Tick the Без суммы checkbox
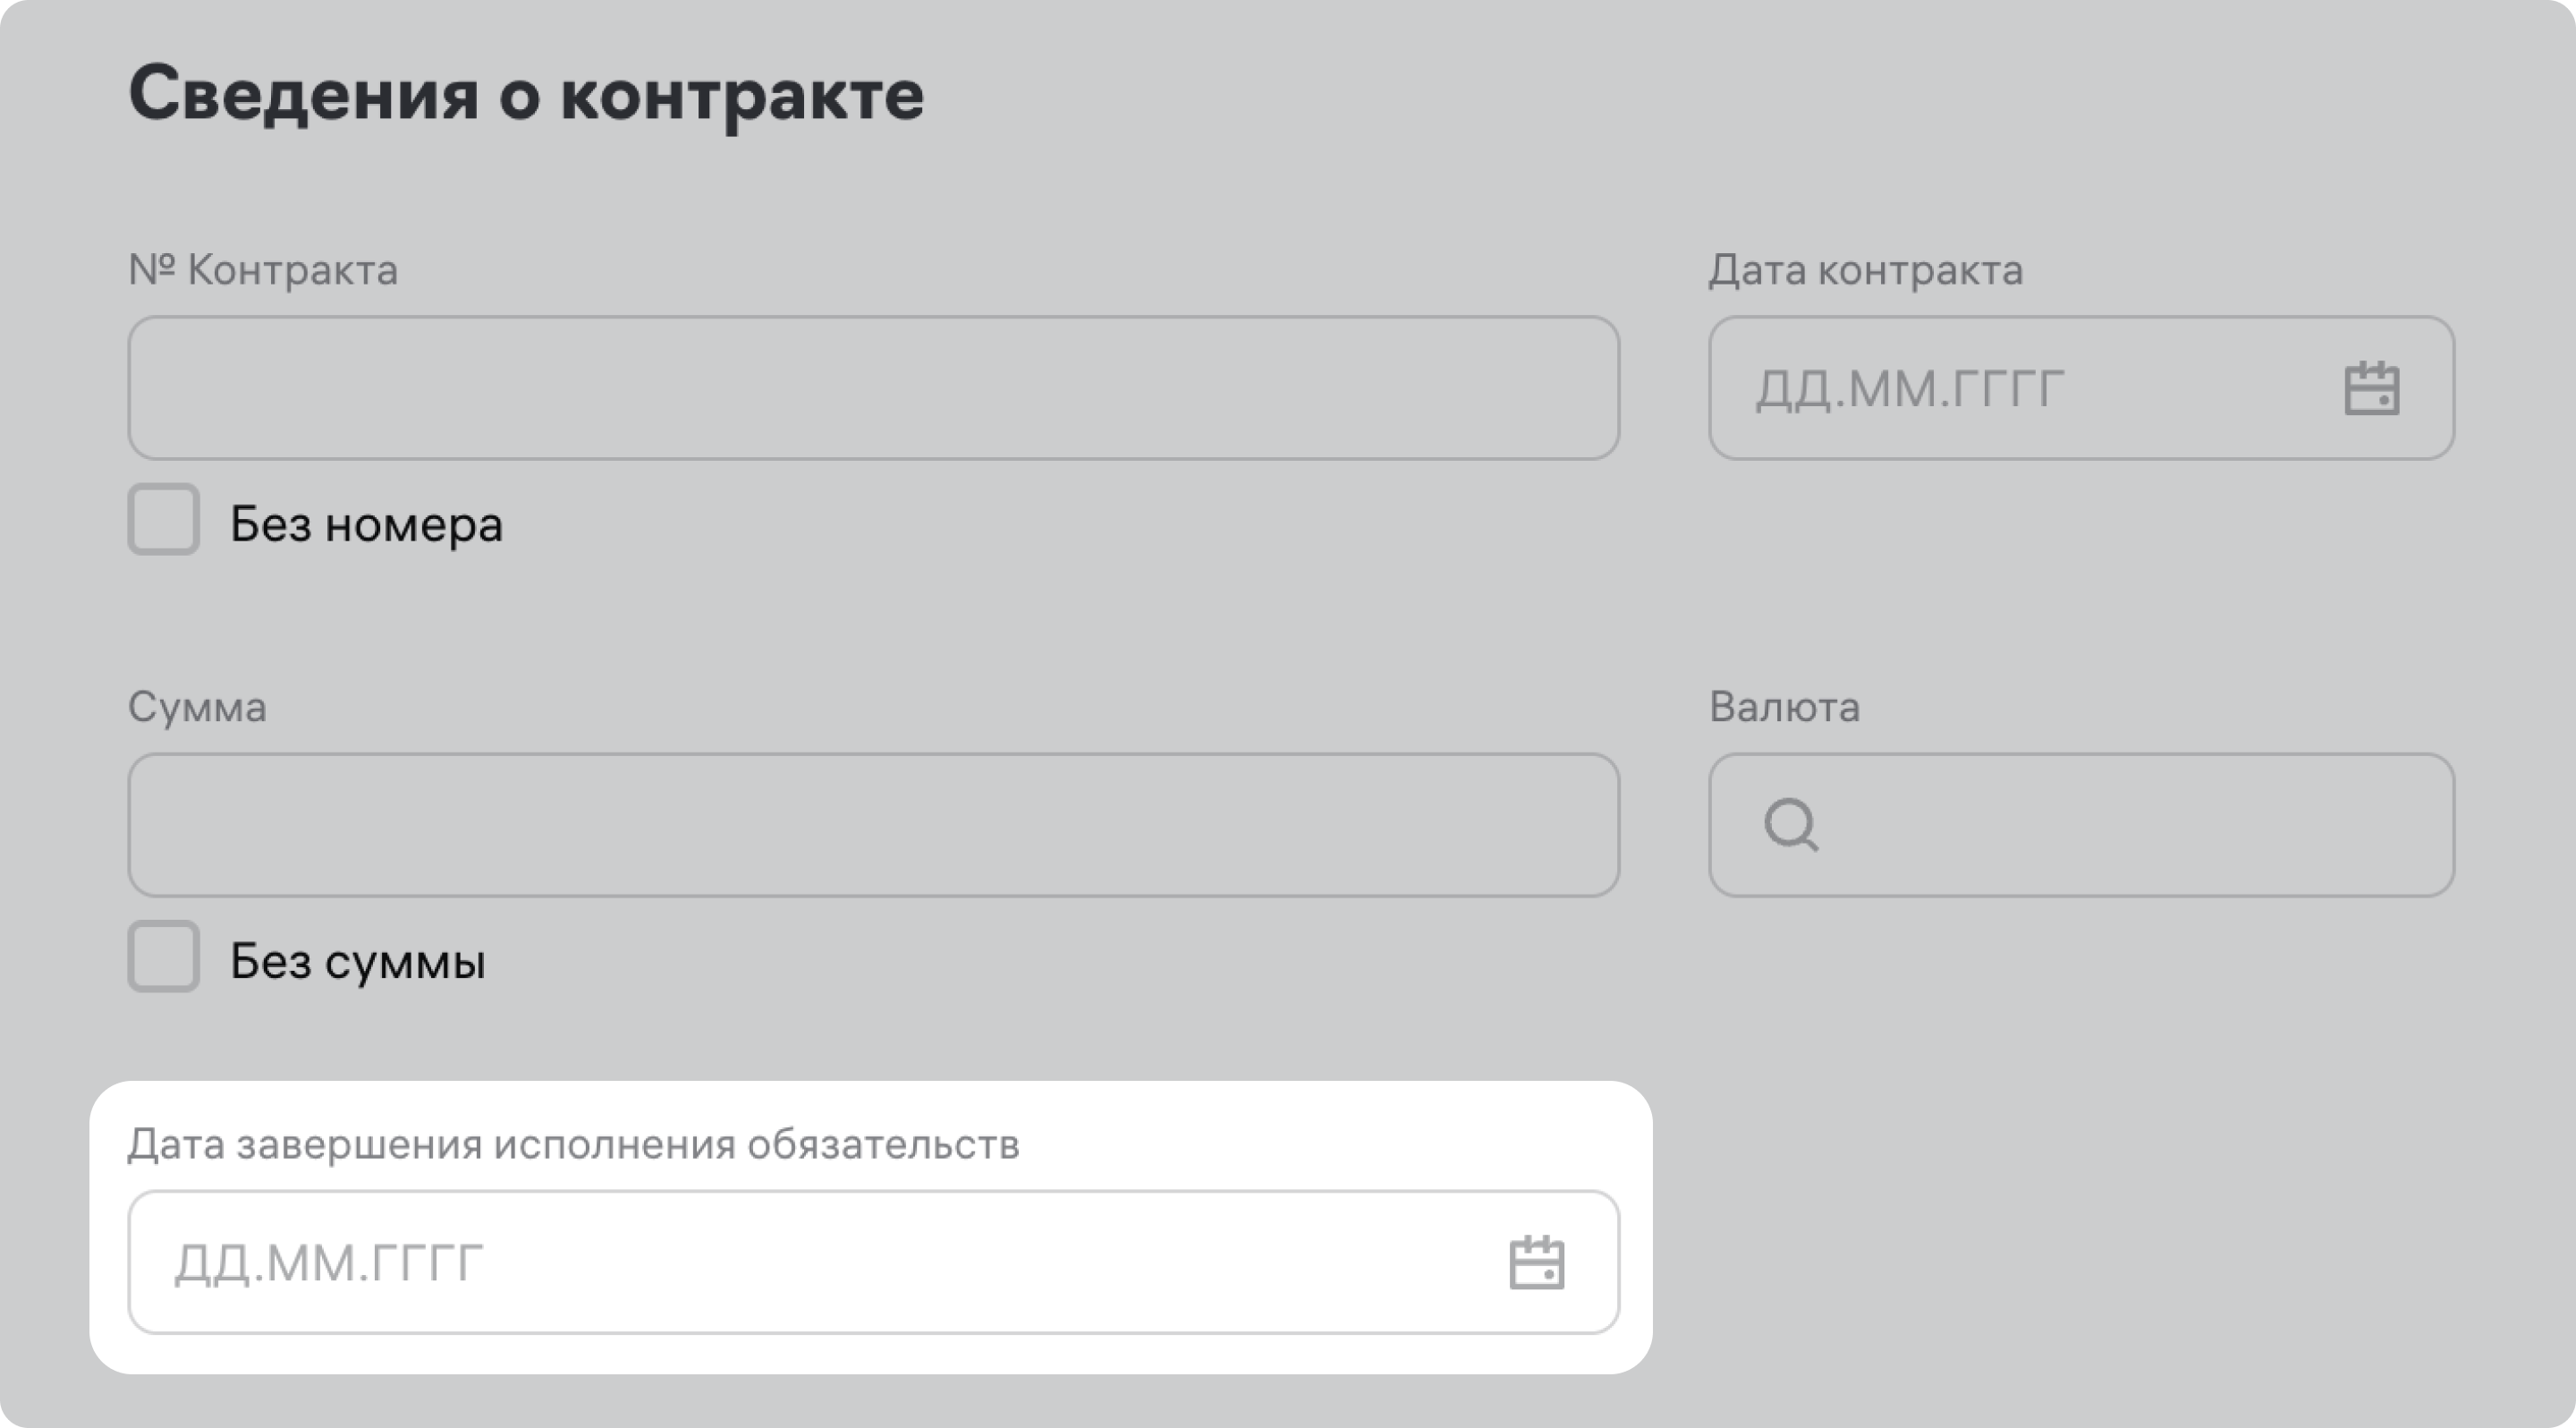The height and width of the screenshot is (1428, 2576). [x=164, y=957]
